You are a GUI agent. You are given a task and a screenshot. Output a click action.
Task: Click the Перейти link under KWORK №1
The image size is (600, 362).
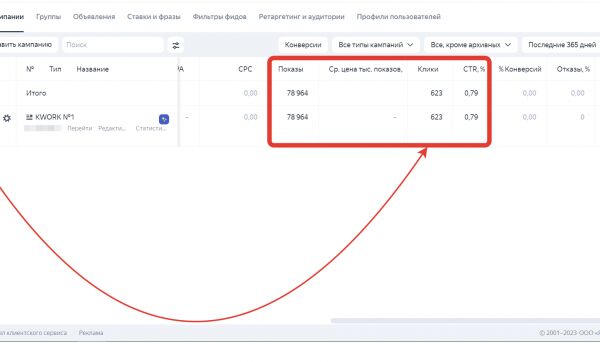pyautogui.click(x=80, y=128)
